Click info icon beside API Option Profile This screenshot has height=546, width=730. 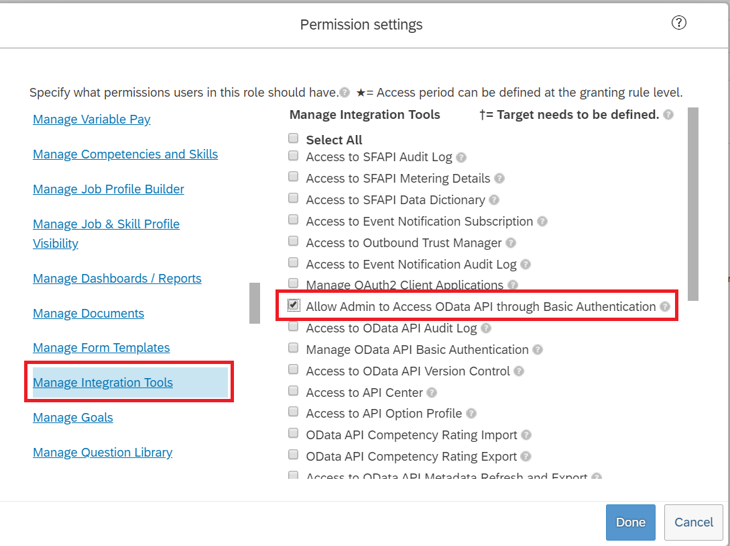tap(471, 414)
